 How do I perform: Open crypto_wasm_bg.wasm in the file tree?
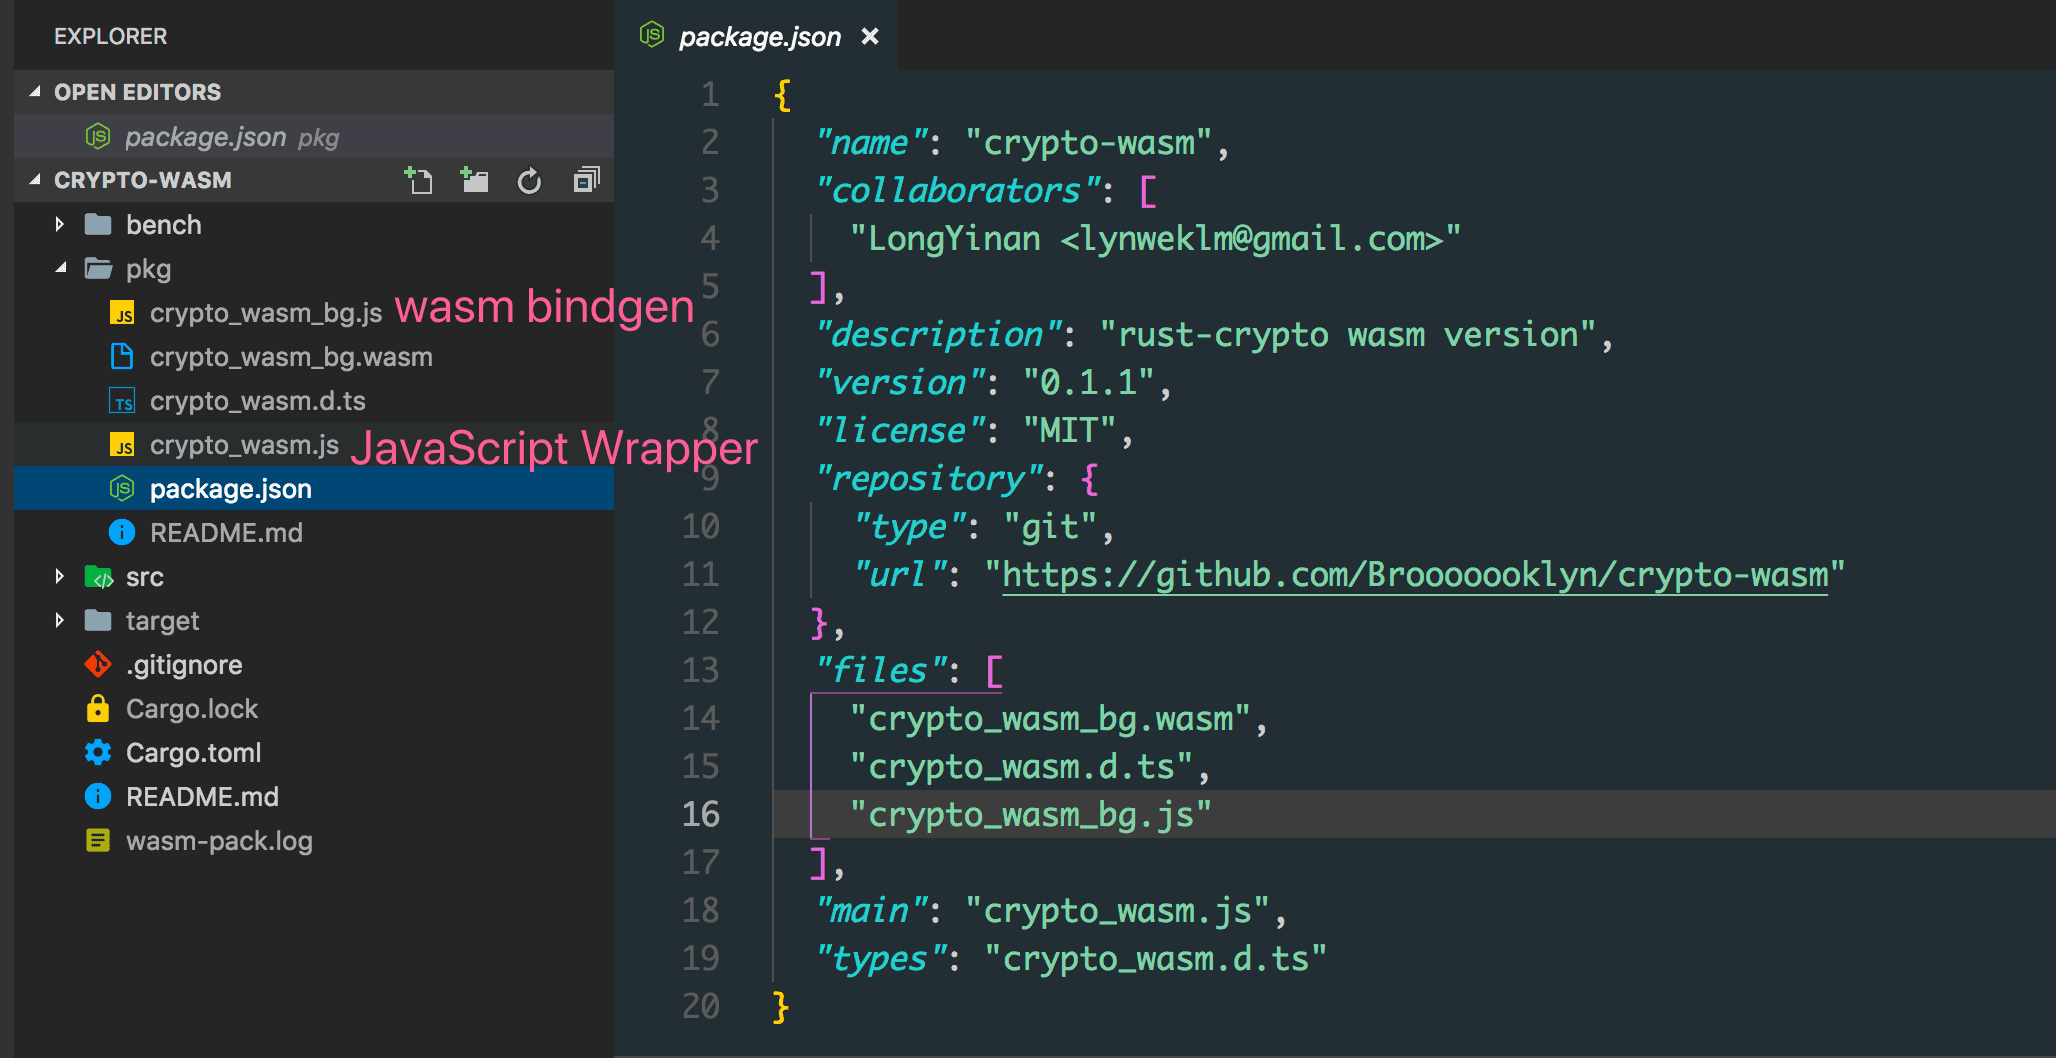click(x=291, y=357)
